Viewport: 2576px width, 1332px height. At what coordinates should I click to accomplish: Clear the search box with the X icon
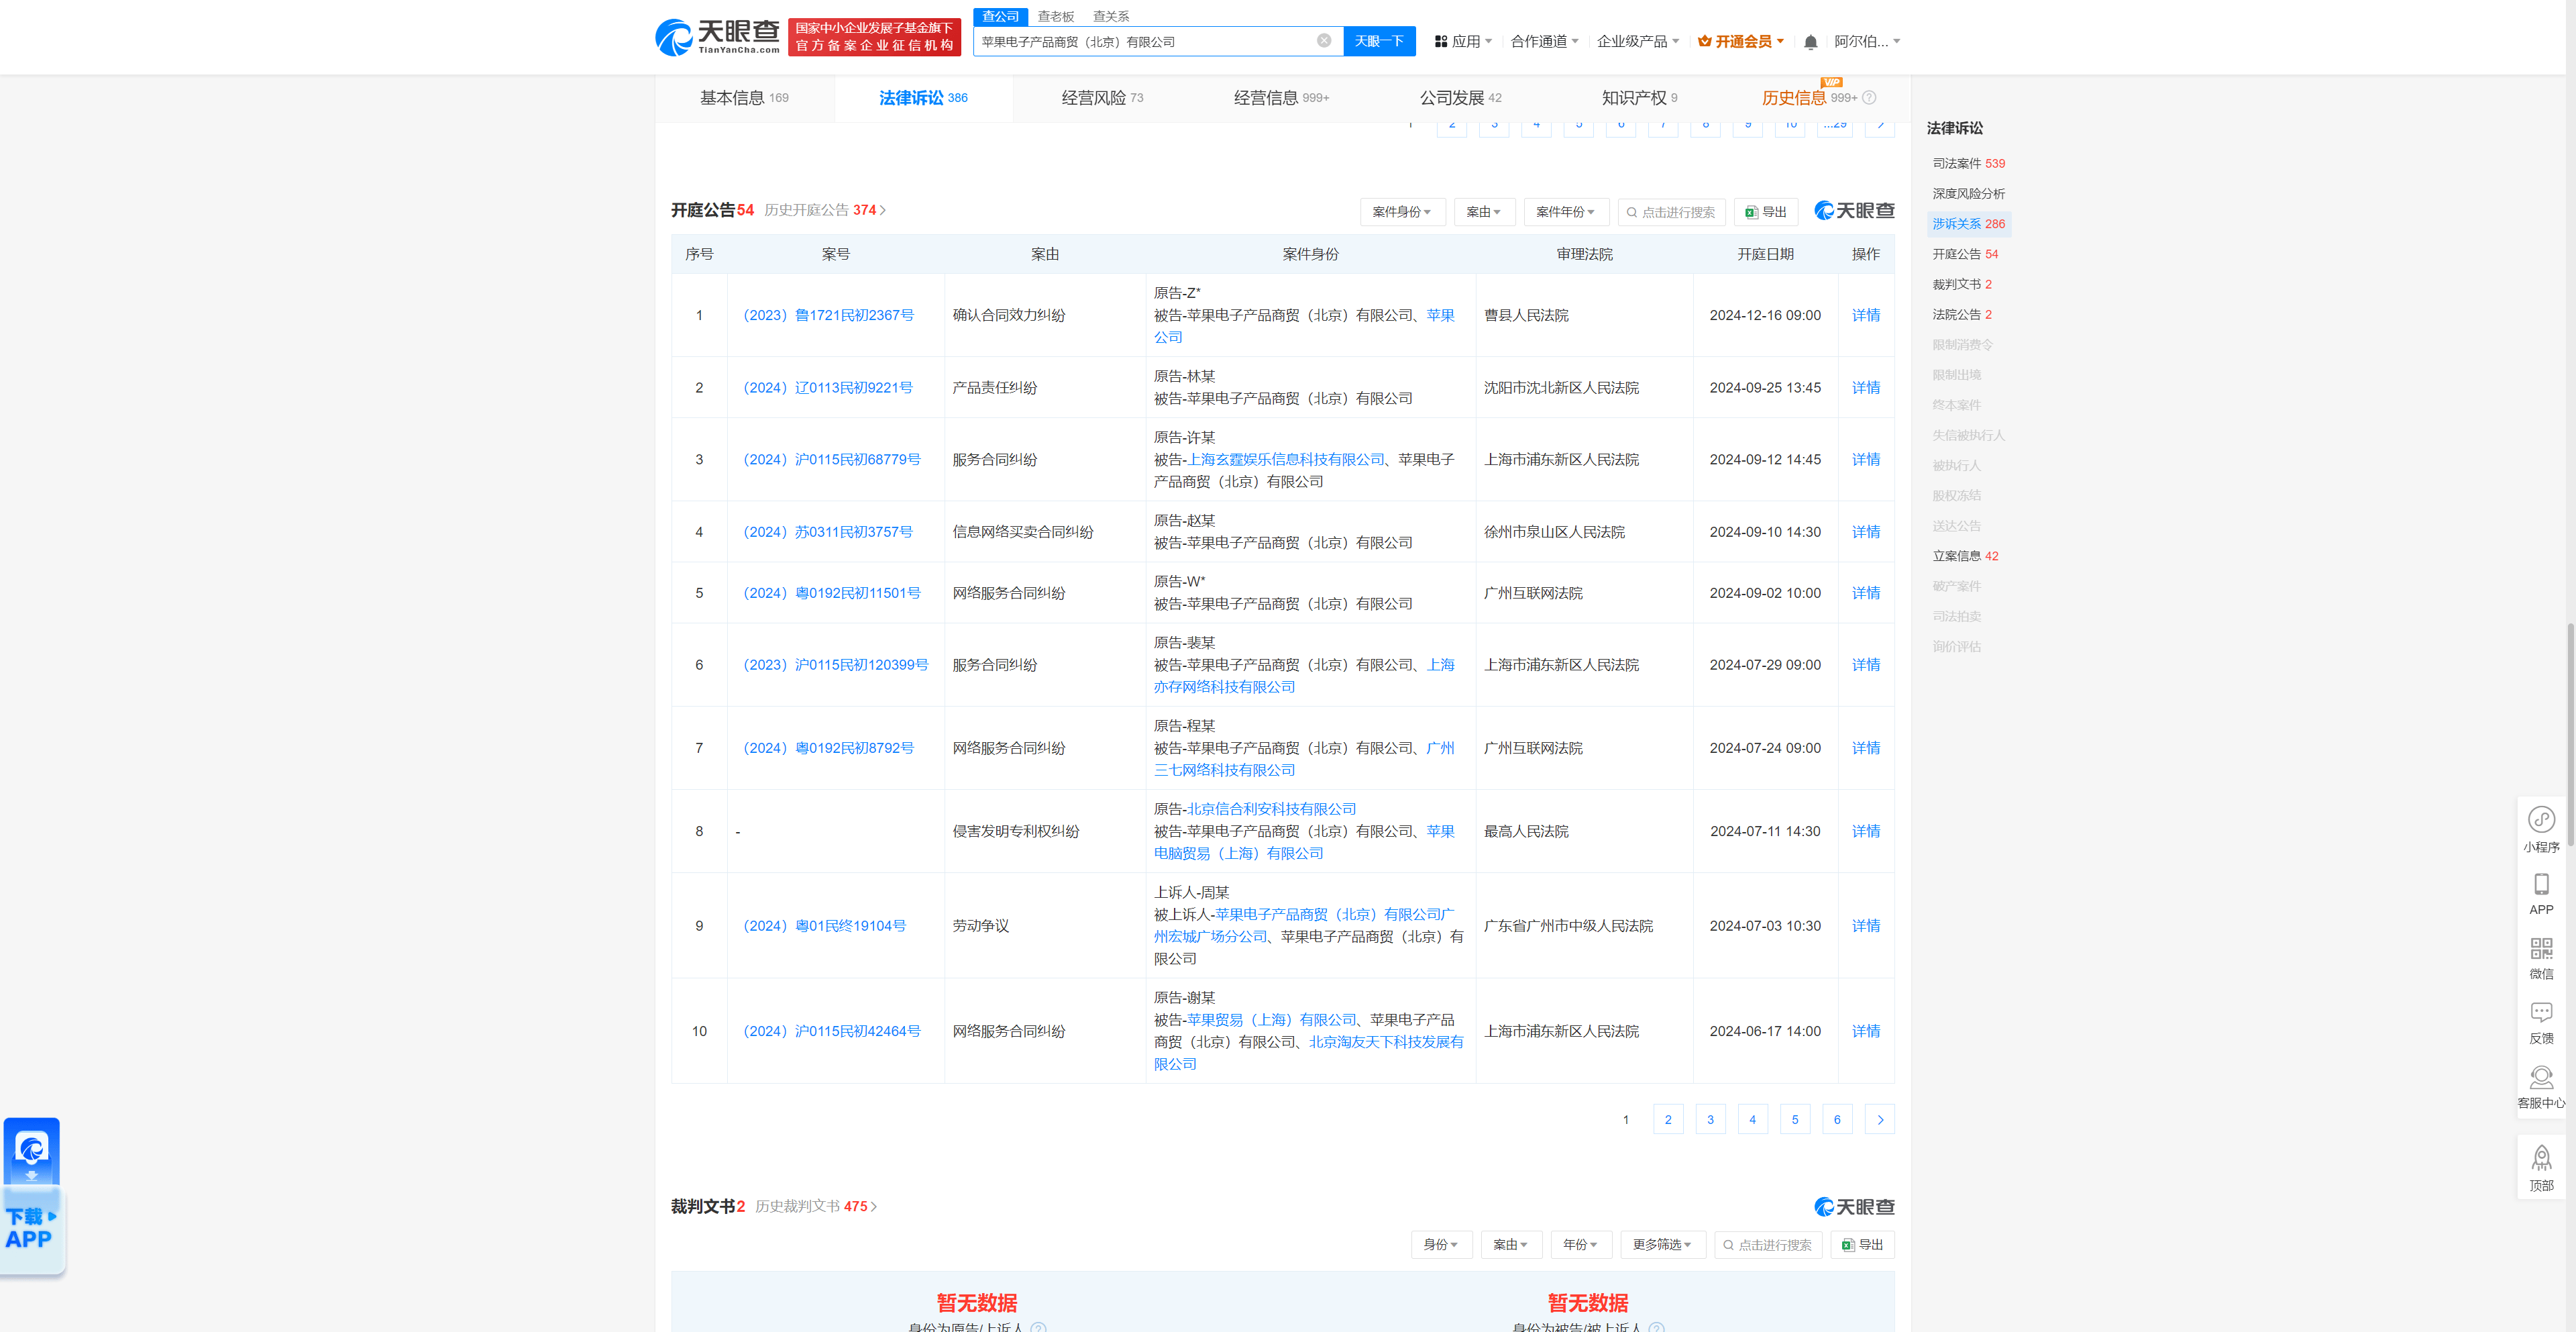click(x=1324, y=41)
